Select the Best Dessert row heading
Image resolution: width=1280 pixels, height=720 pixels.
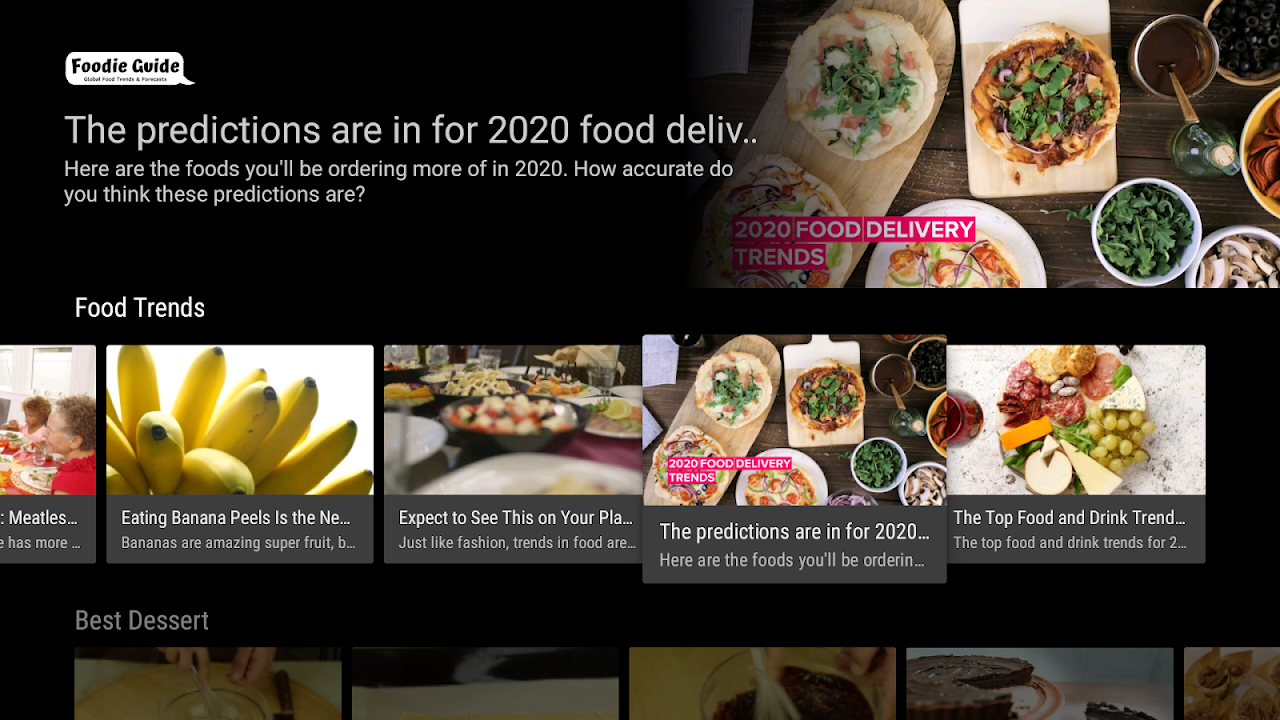coord(142,621)
